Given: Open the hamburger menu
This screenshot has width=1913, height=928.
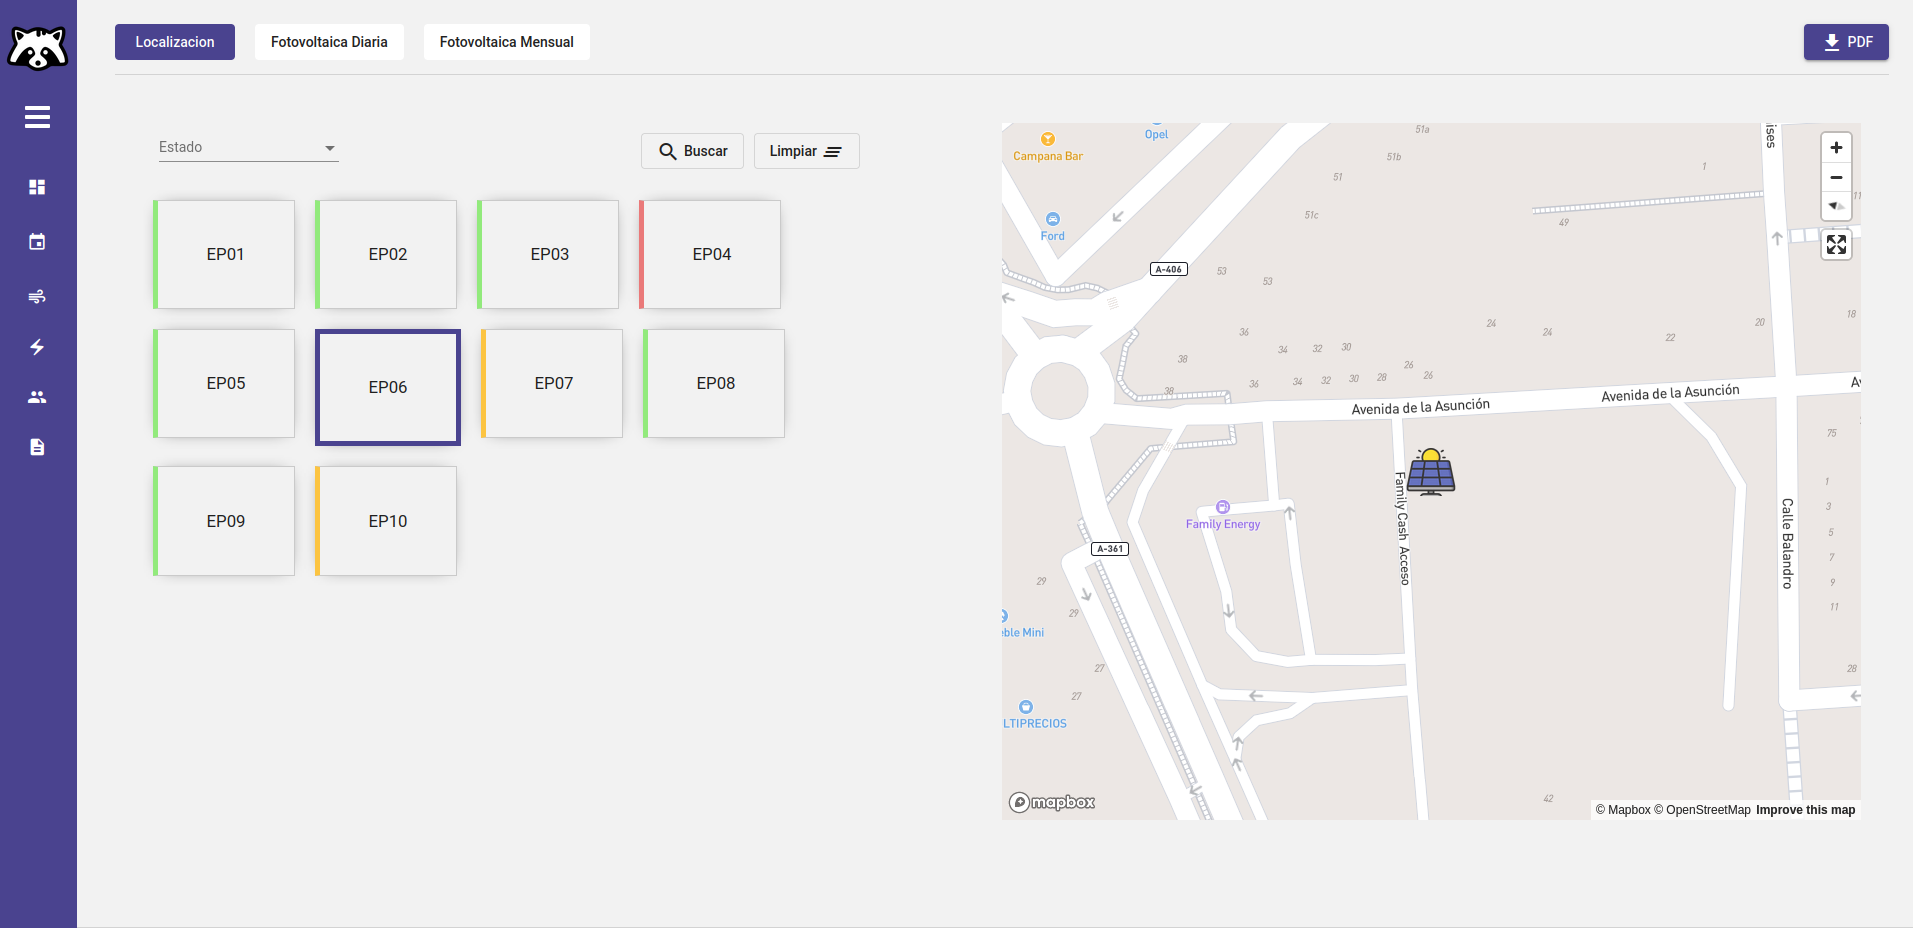Looking at the screenshot, I should pos(38,117).
